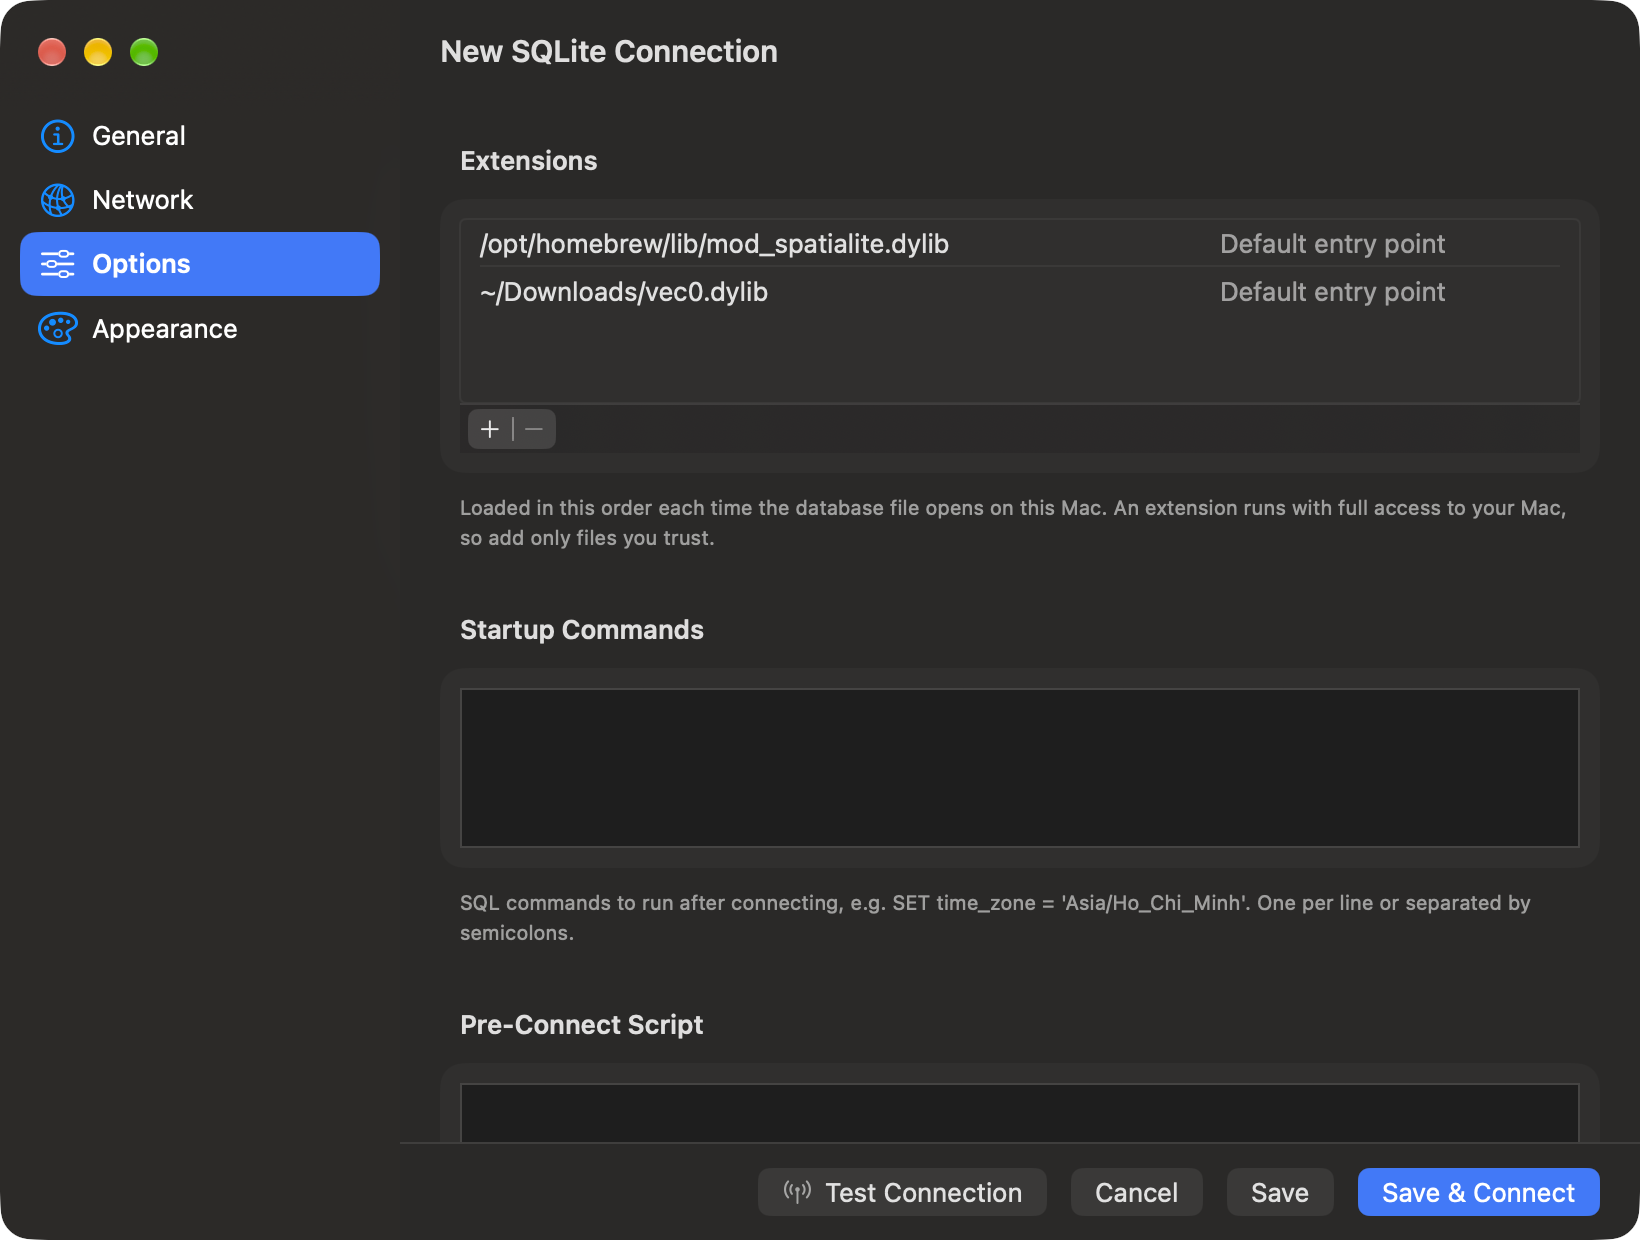1640x1240 pixels.
Task: Open the Appearance section
Action: pos(200,328)
